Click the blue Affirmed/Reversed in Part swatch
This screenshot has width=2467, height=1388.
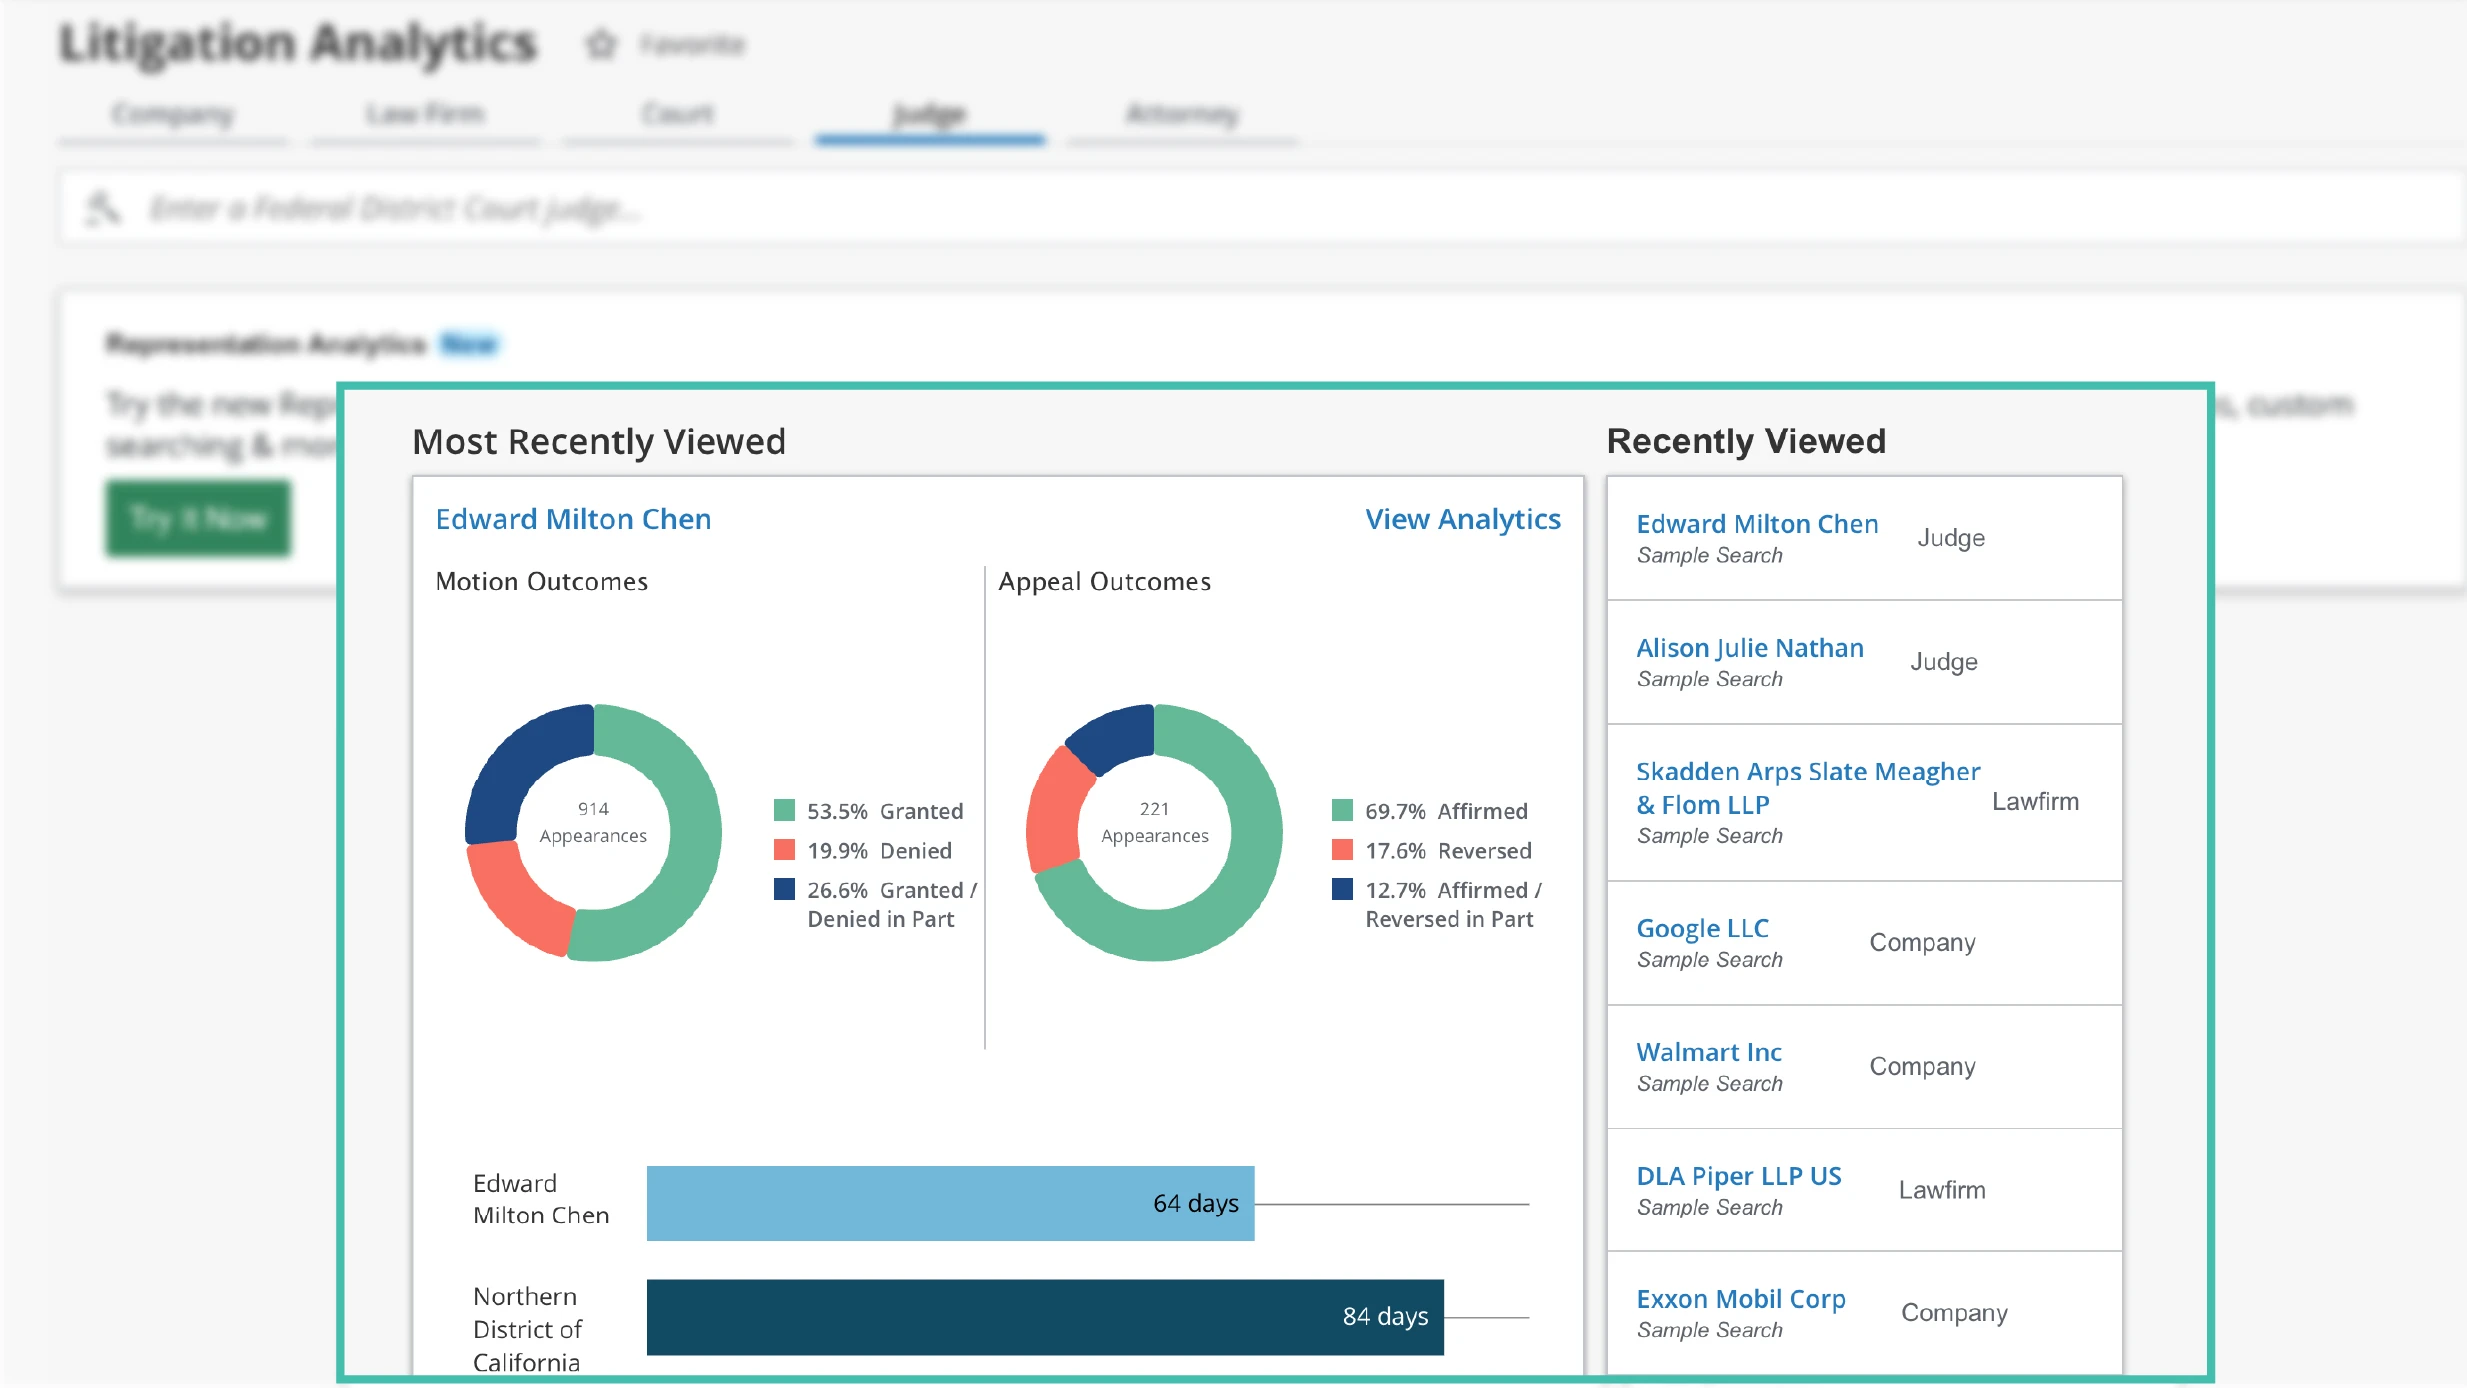click(1342, 889)
